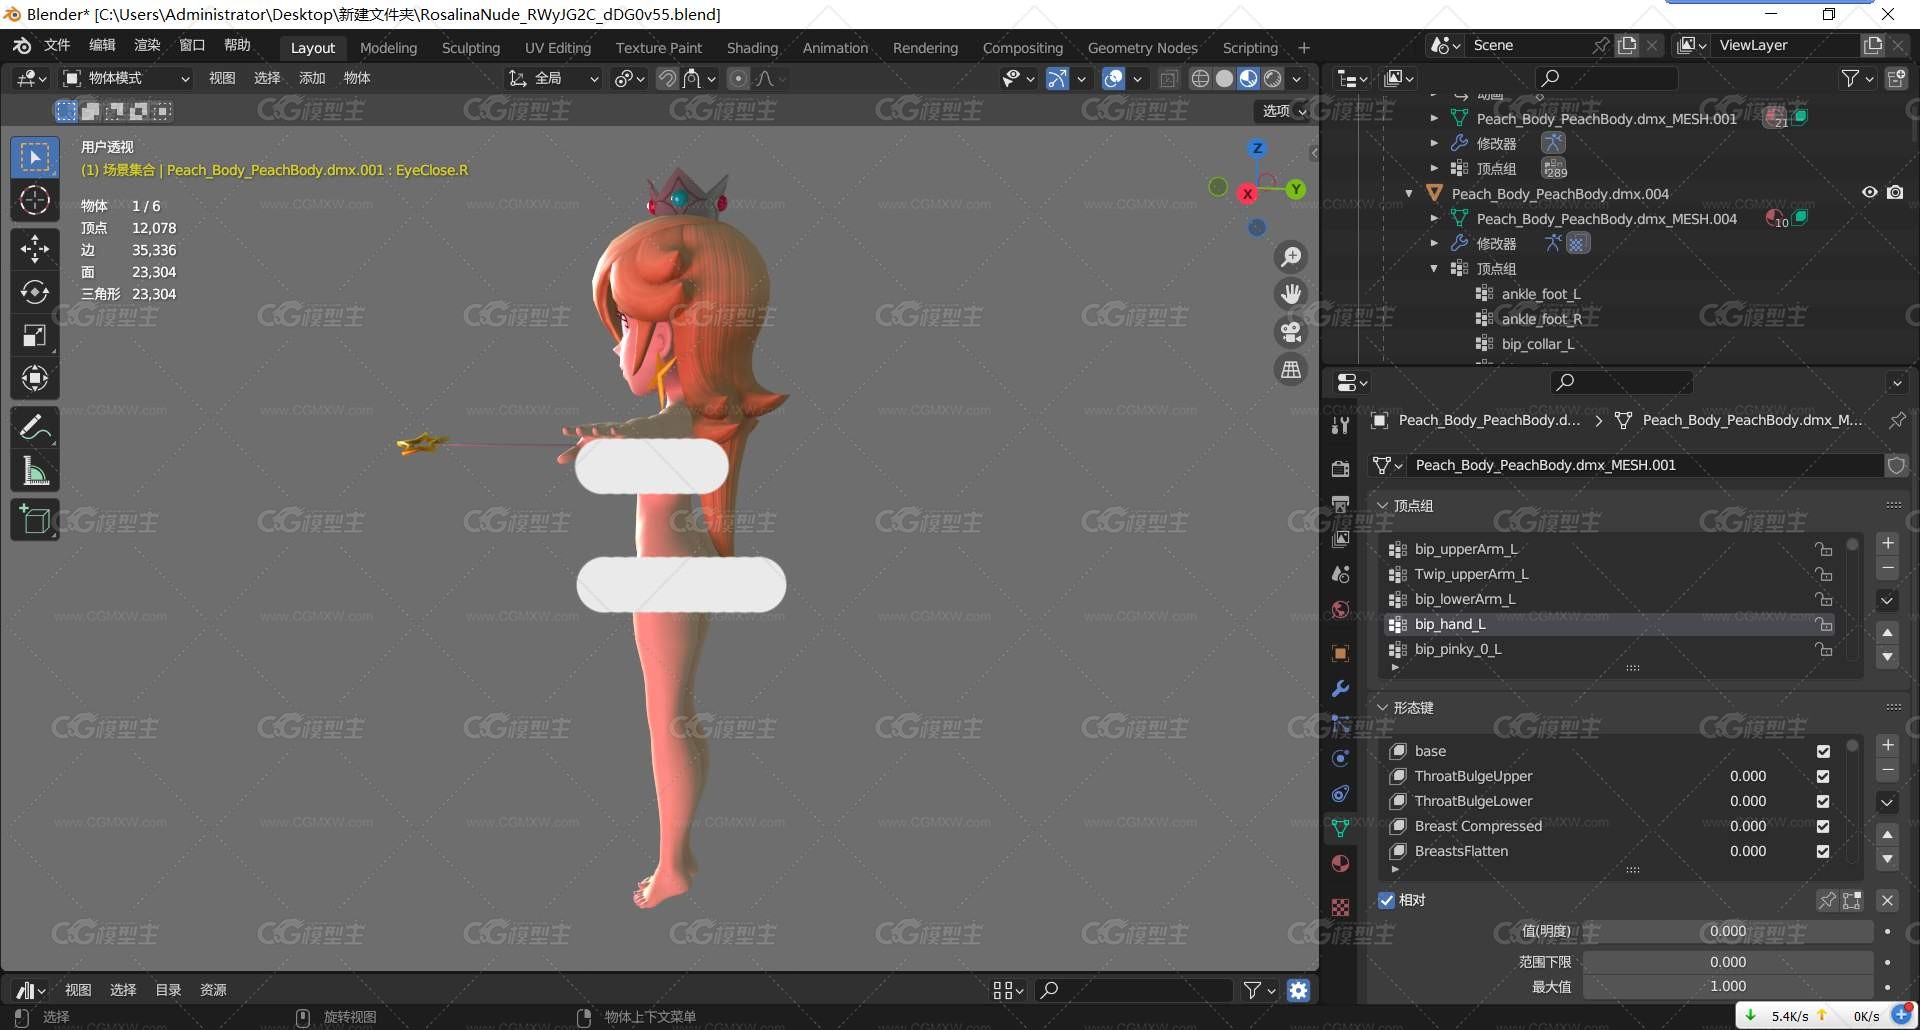Uncheck the ThroatBulgeUpper shape key checkbox
This screenshot has height=1030, width=1920.
click(1823, 777)
